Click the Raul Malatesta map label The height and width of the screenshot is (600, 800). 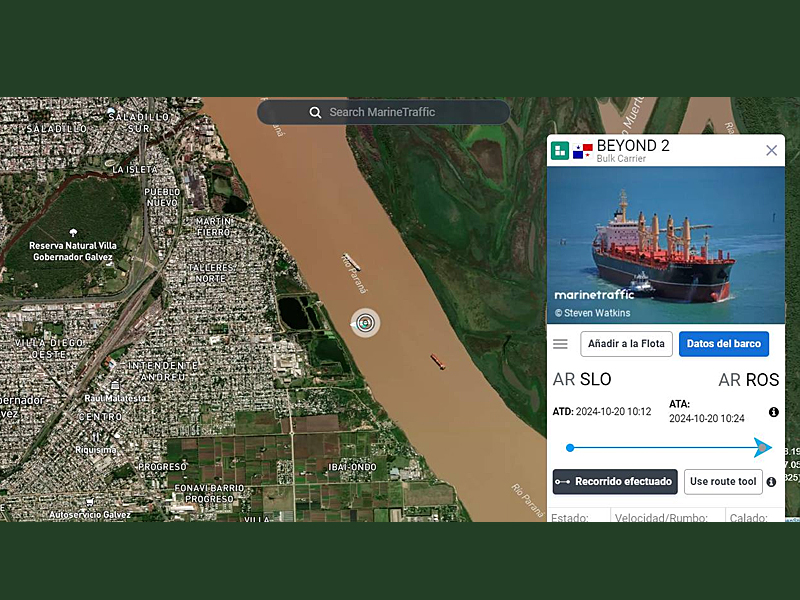tap(115, 398)
